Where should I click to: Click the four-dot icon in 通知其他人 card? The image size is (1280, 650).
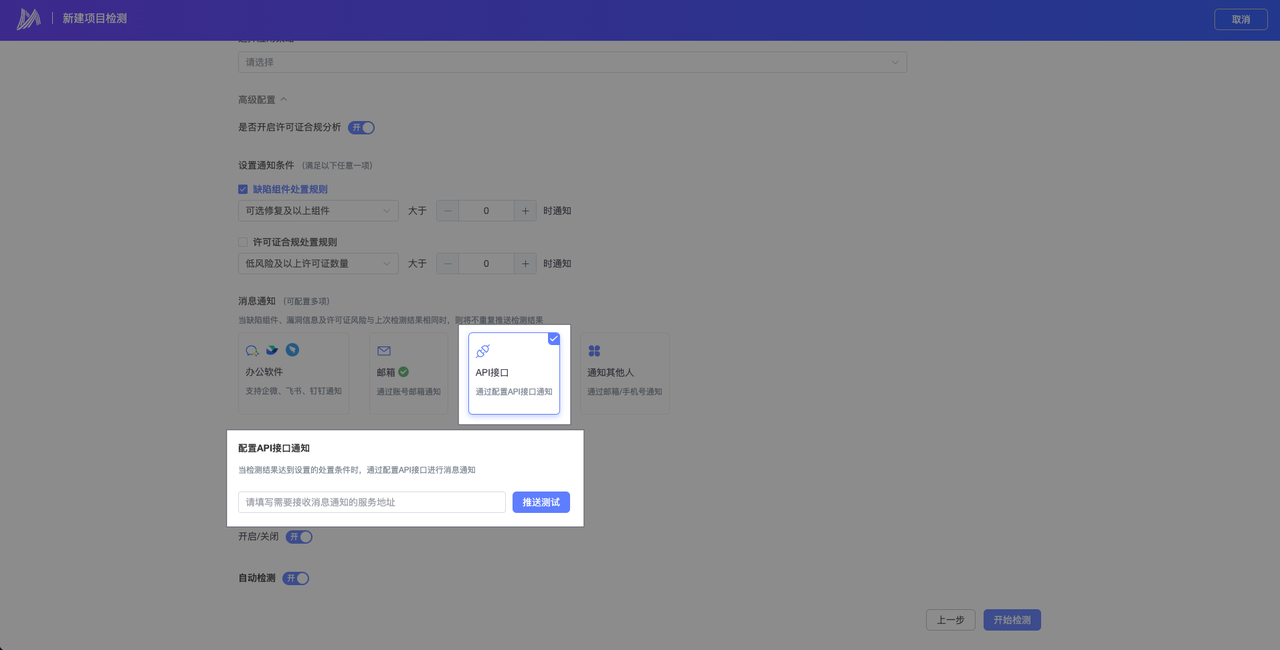(594, 351)
